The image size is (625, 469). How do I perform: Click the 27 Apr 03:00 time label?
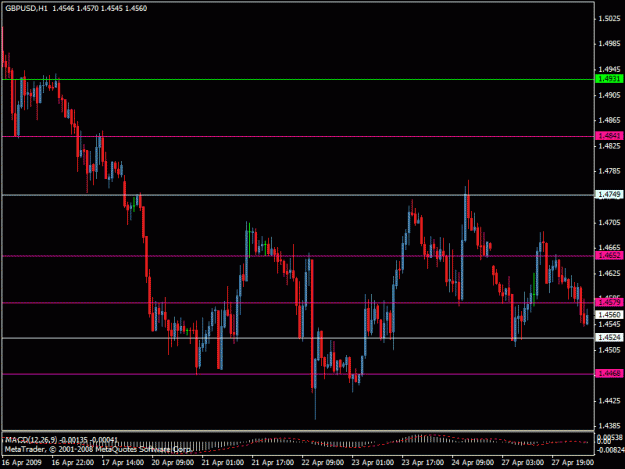click(523, 463)
